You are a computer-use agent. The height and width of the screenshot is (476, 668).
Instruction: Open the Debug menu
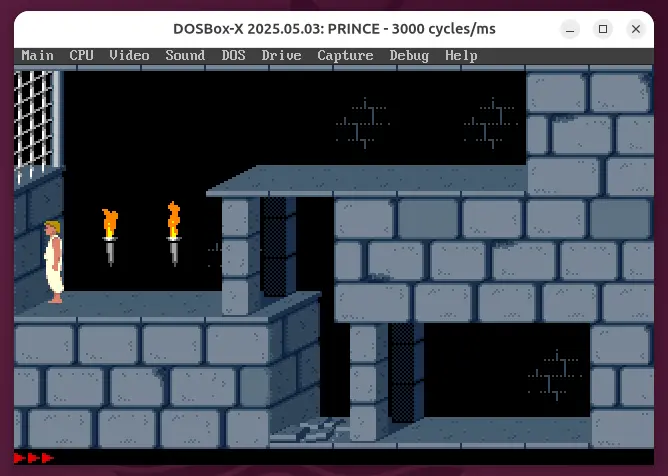click(x=409, y=56)
